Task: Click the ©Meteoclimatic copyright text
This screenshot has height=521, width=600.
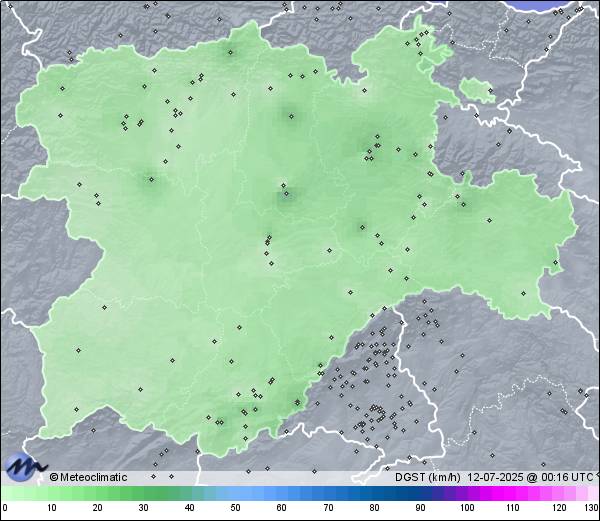Action: tap(88, 477)
